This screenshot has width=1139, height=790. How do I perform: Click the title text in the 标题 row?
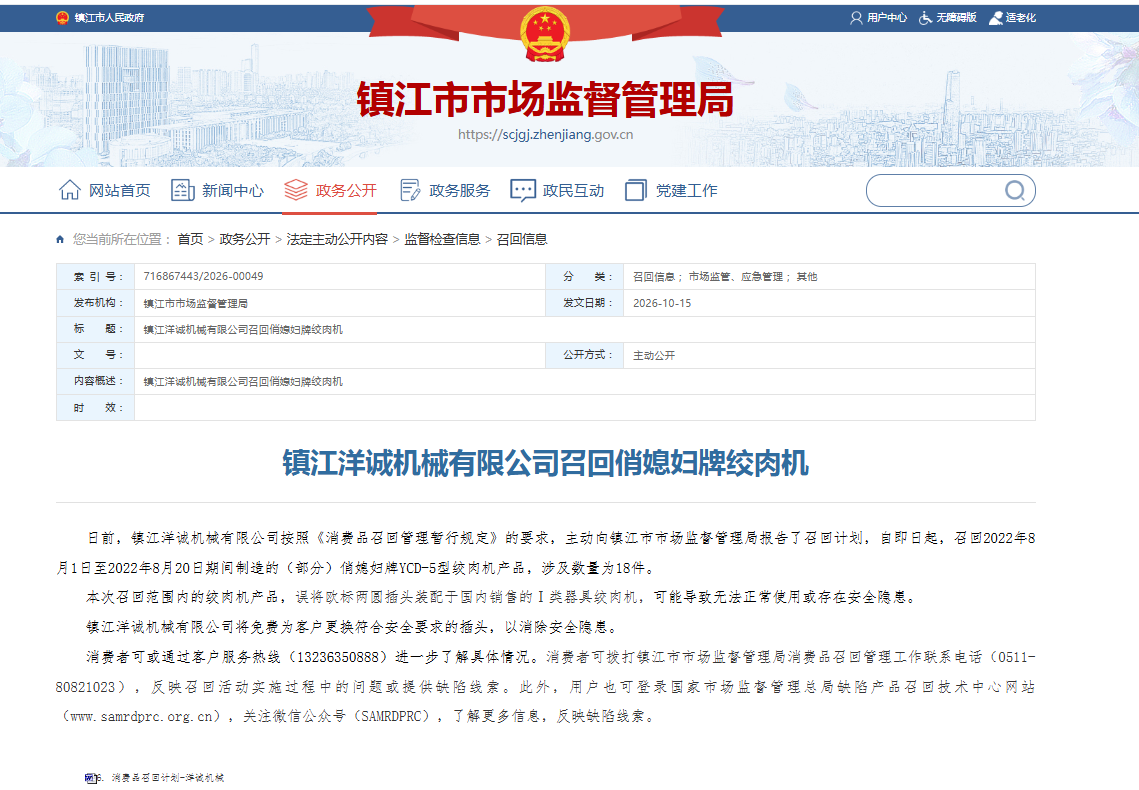243,330
